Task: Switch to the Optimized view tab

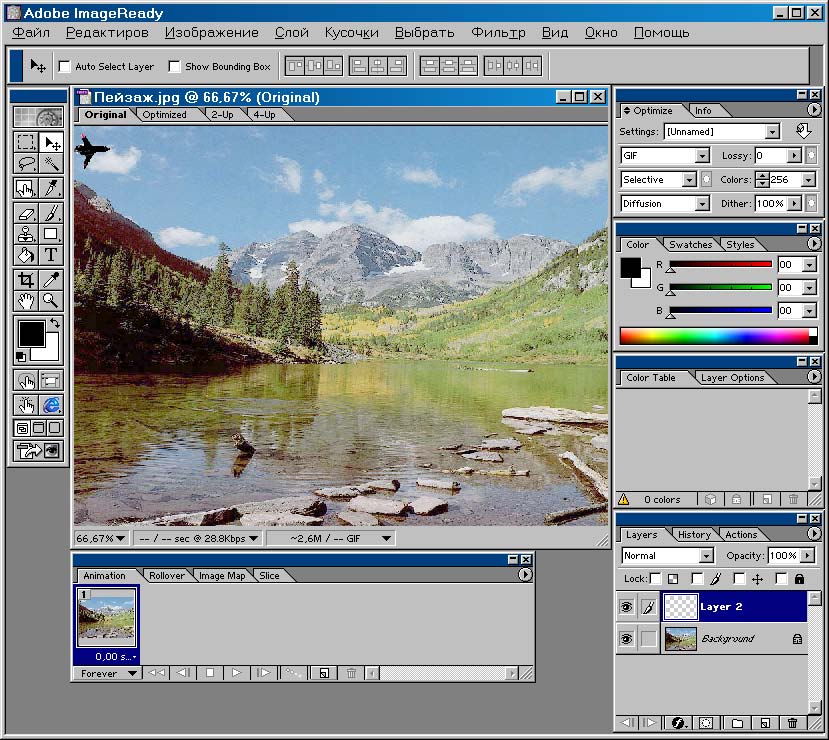Action: pyautogui.click(x=164, y=115)
